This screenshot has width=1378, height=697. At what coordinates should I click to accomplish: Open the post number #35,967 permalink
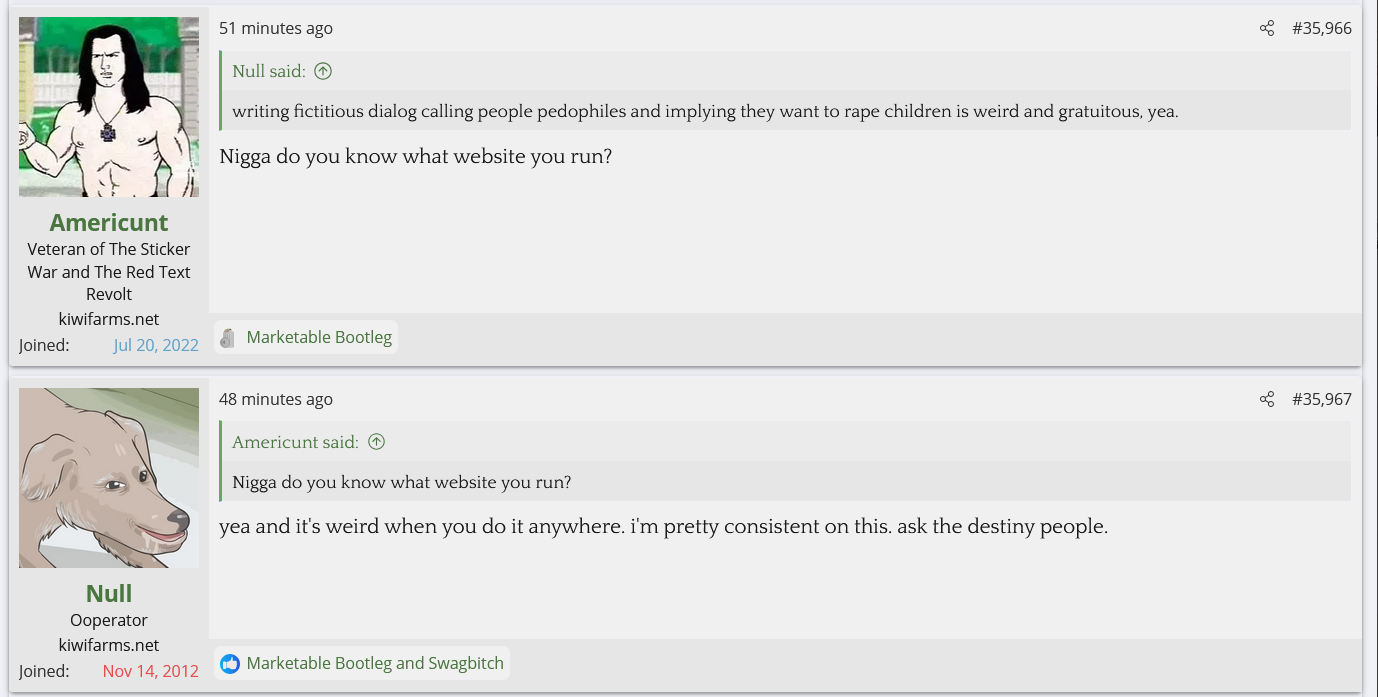[x=1321, y=399]
